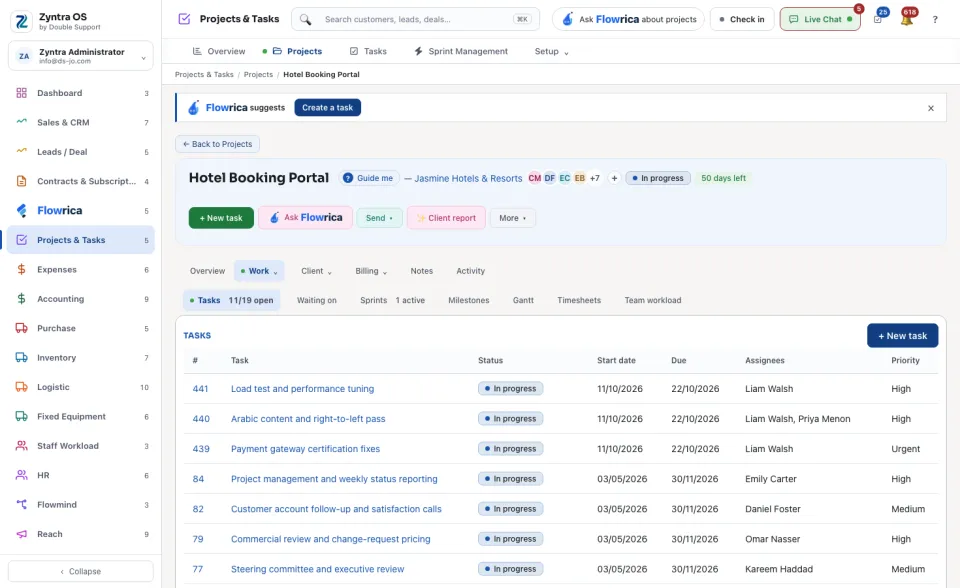This screenshot has height=588, width=960.
Task: Open the Waiting on sub-tab
Action: point(317,300)
